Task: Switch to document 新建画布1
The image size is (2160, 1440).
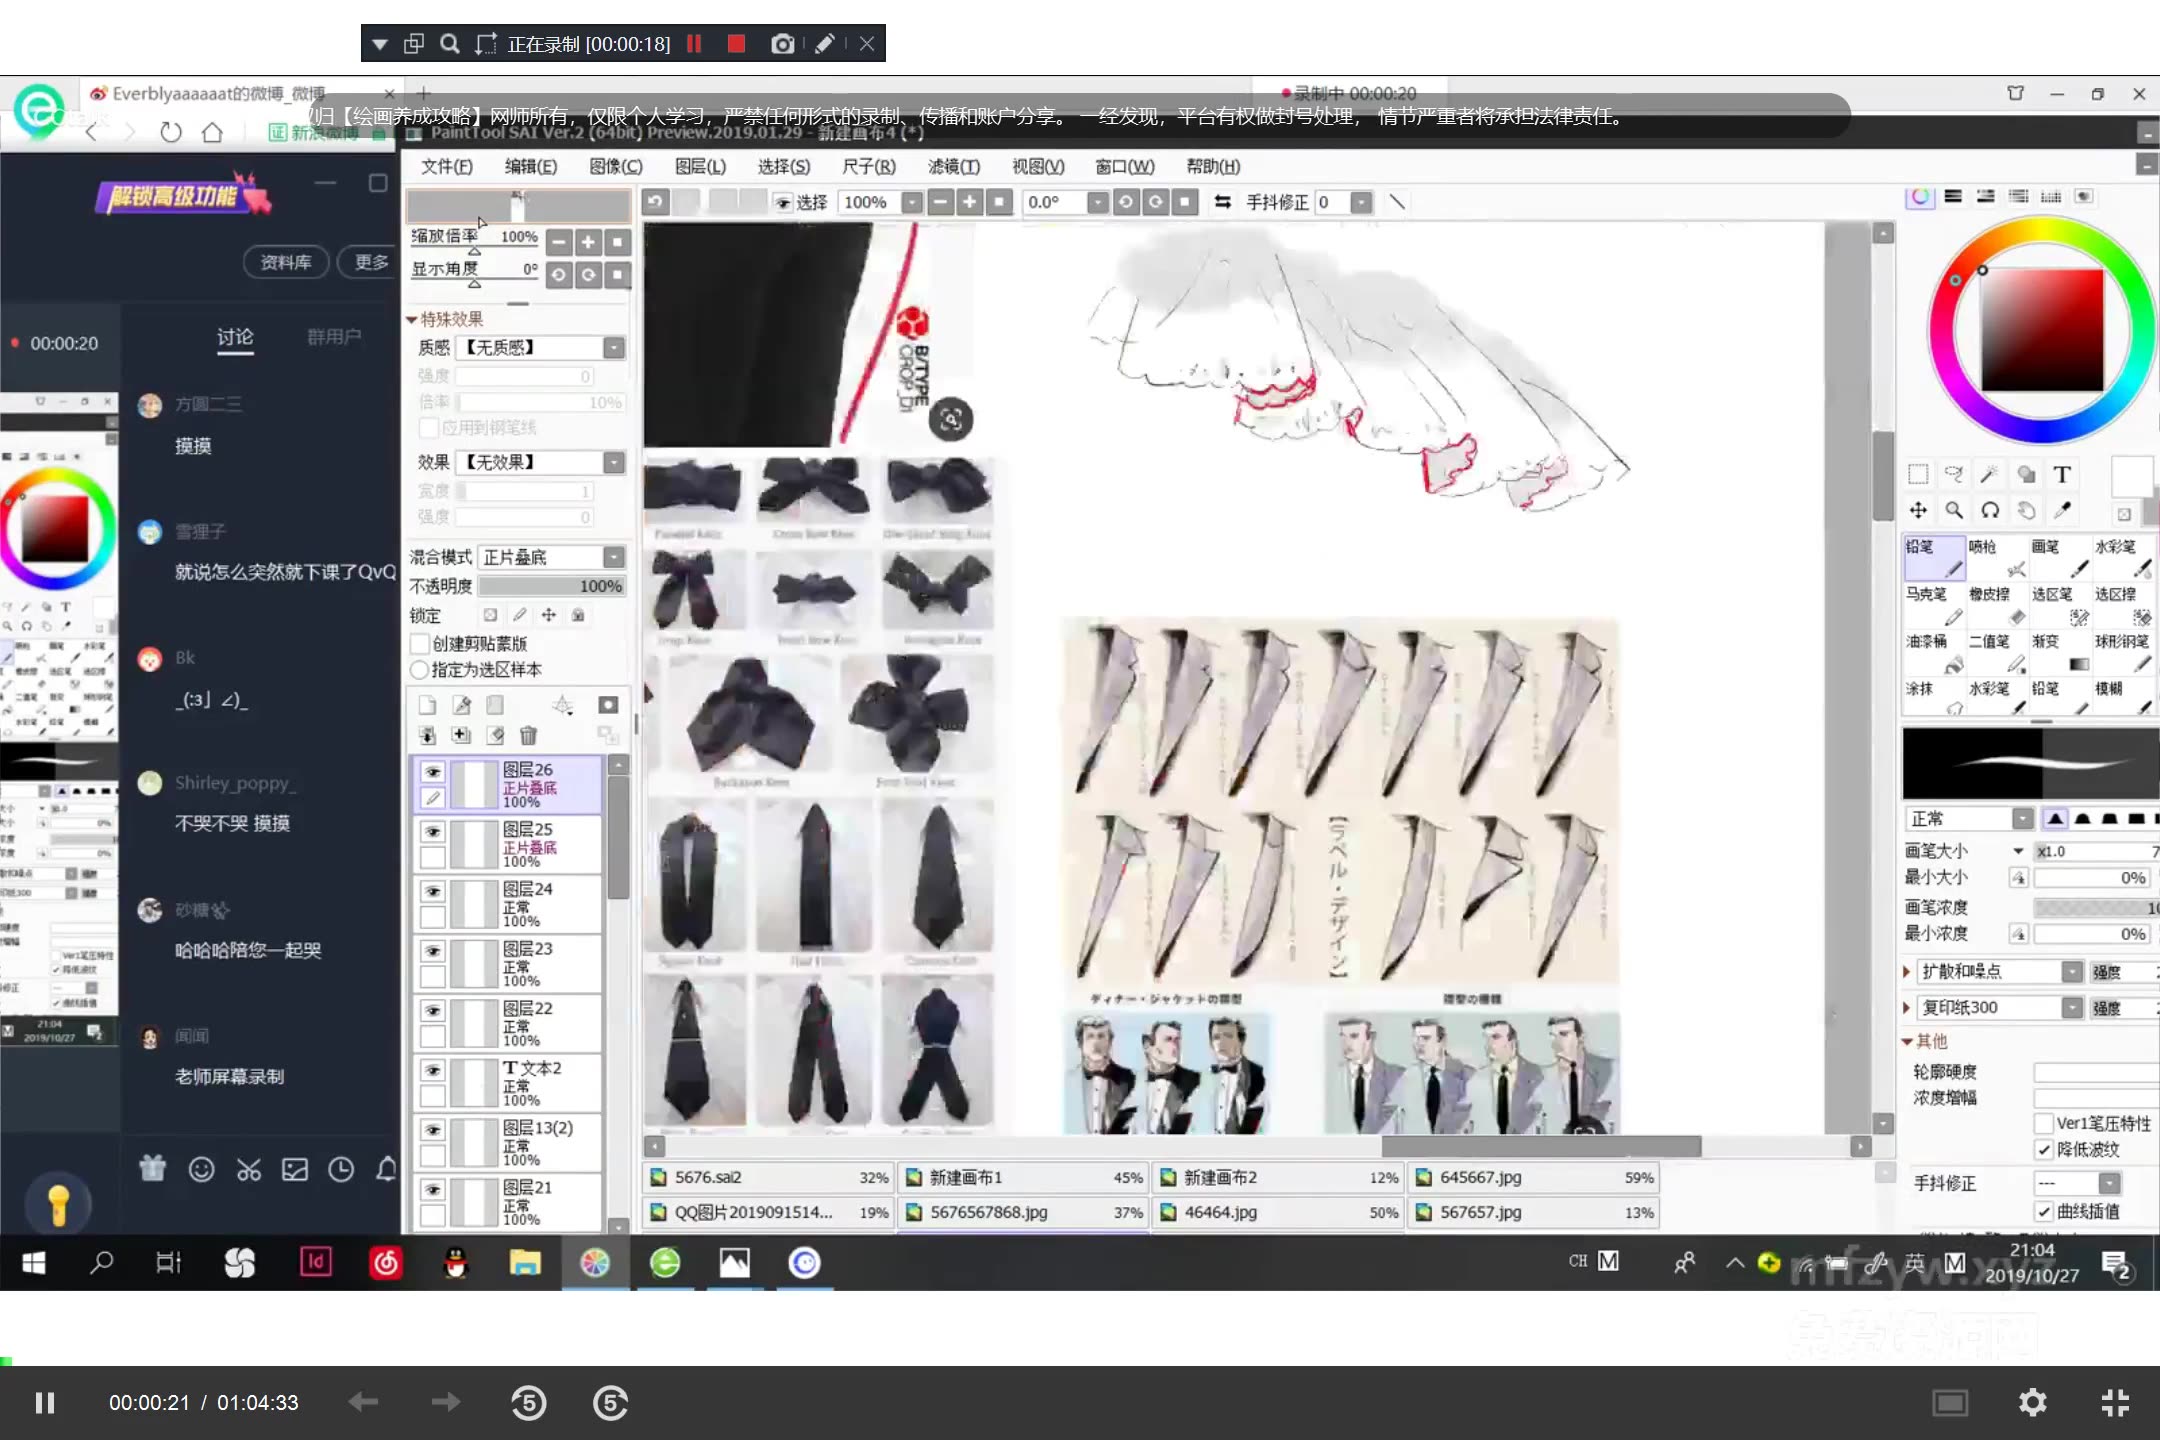Action: [x=1021, y=1177]
